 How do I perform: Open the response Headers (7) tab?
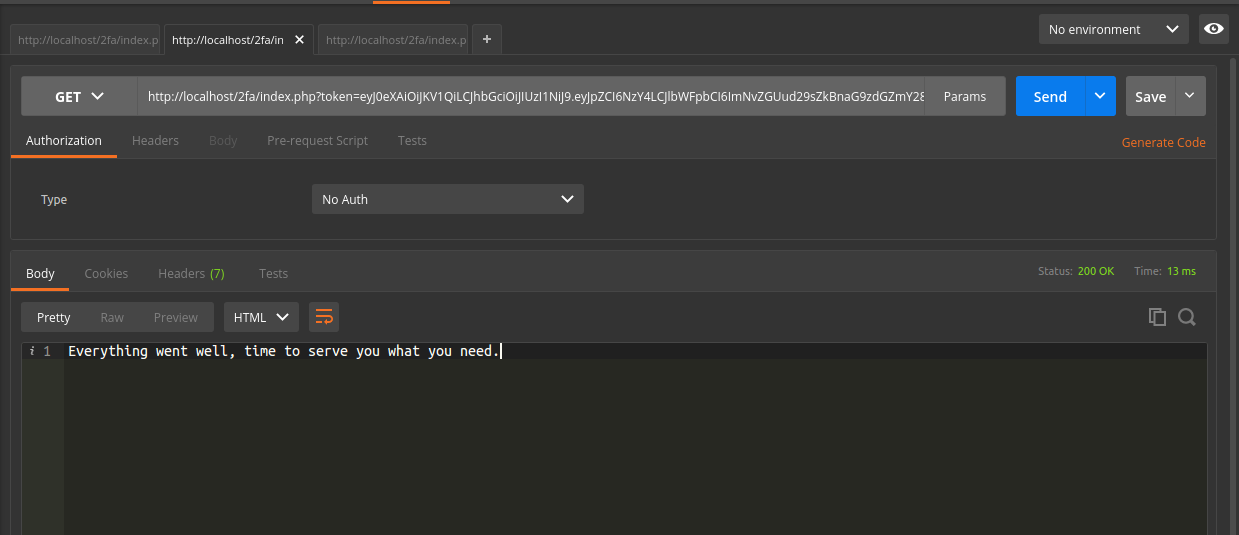pos(191,273)
